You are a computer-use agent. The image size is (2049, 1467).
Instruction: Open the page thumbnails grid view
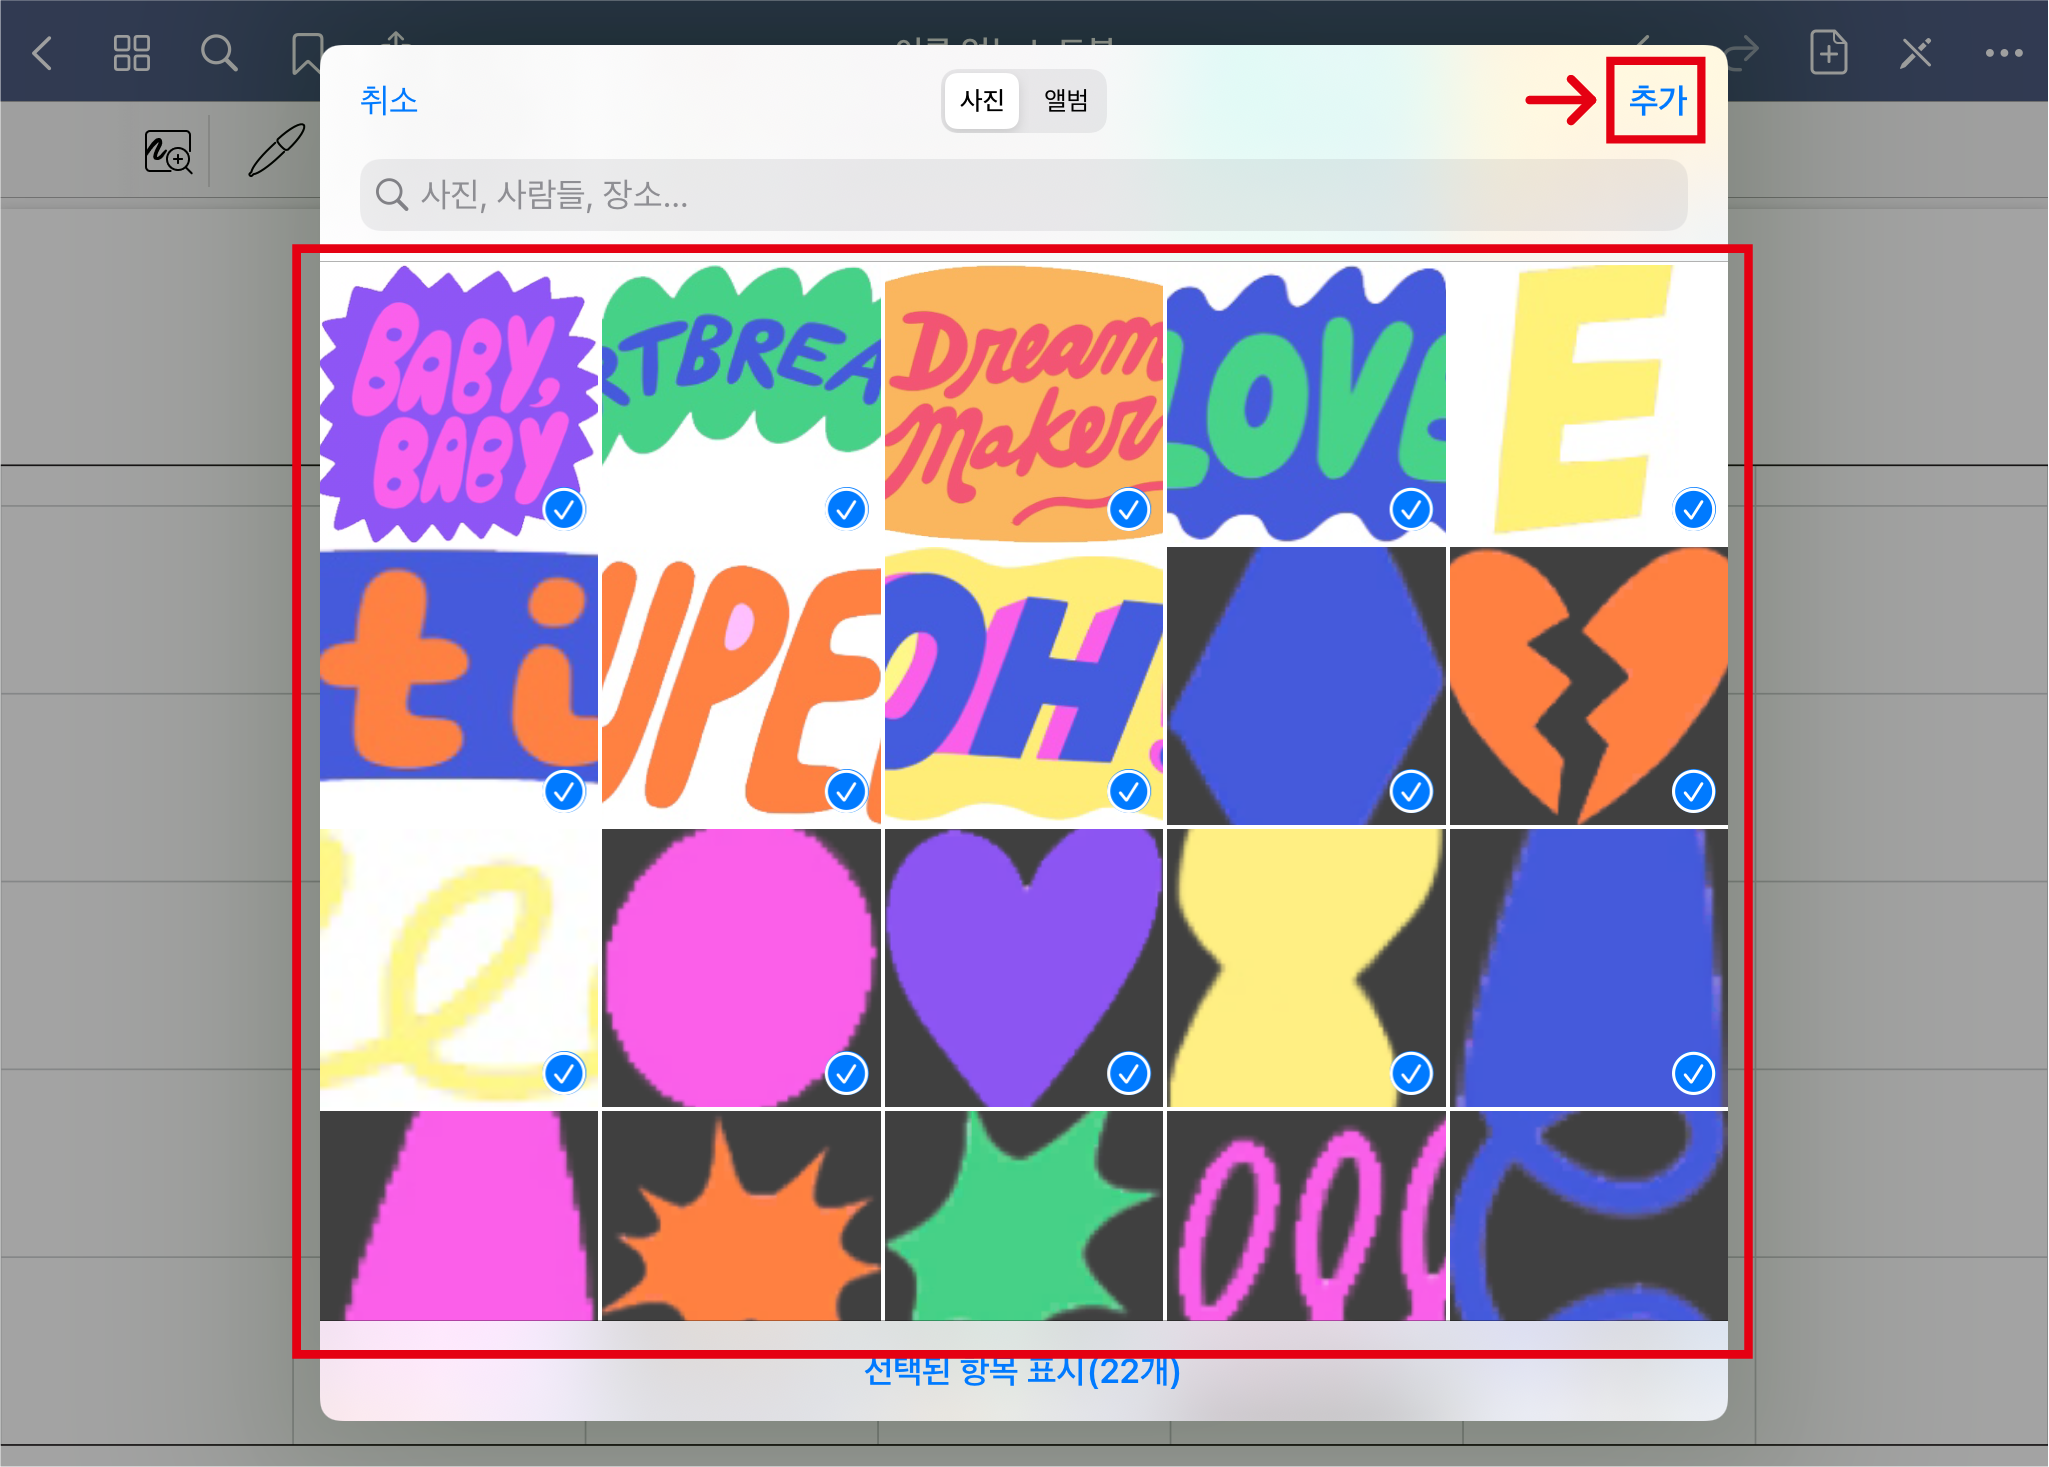point(131,53)
